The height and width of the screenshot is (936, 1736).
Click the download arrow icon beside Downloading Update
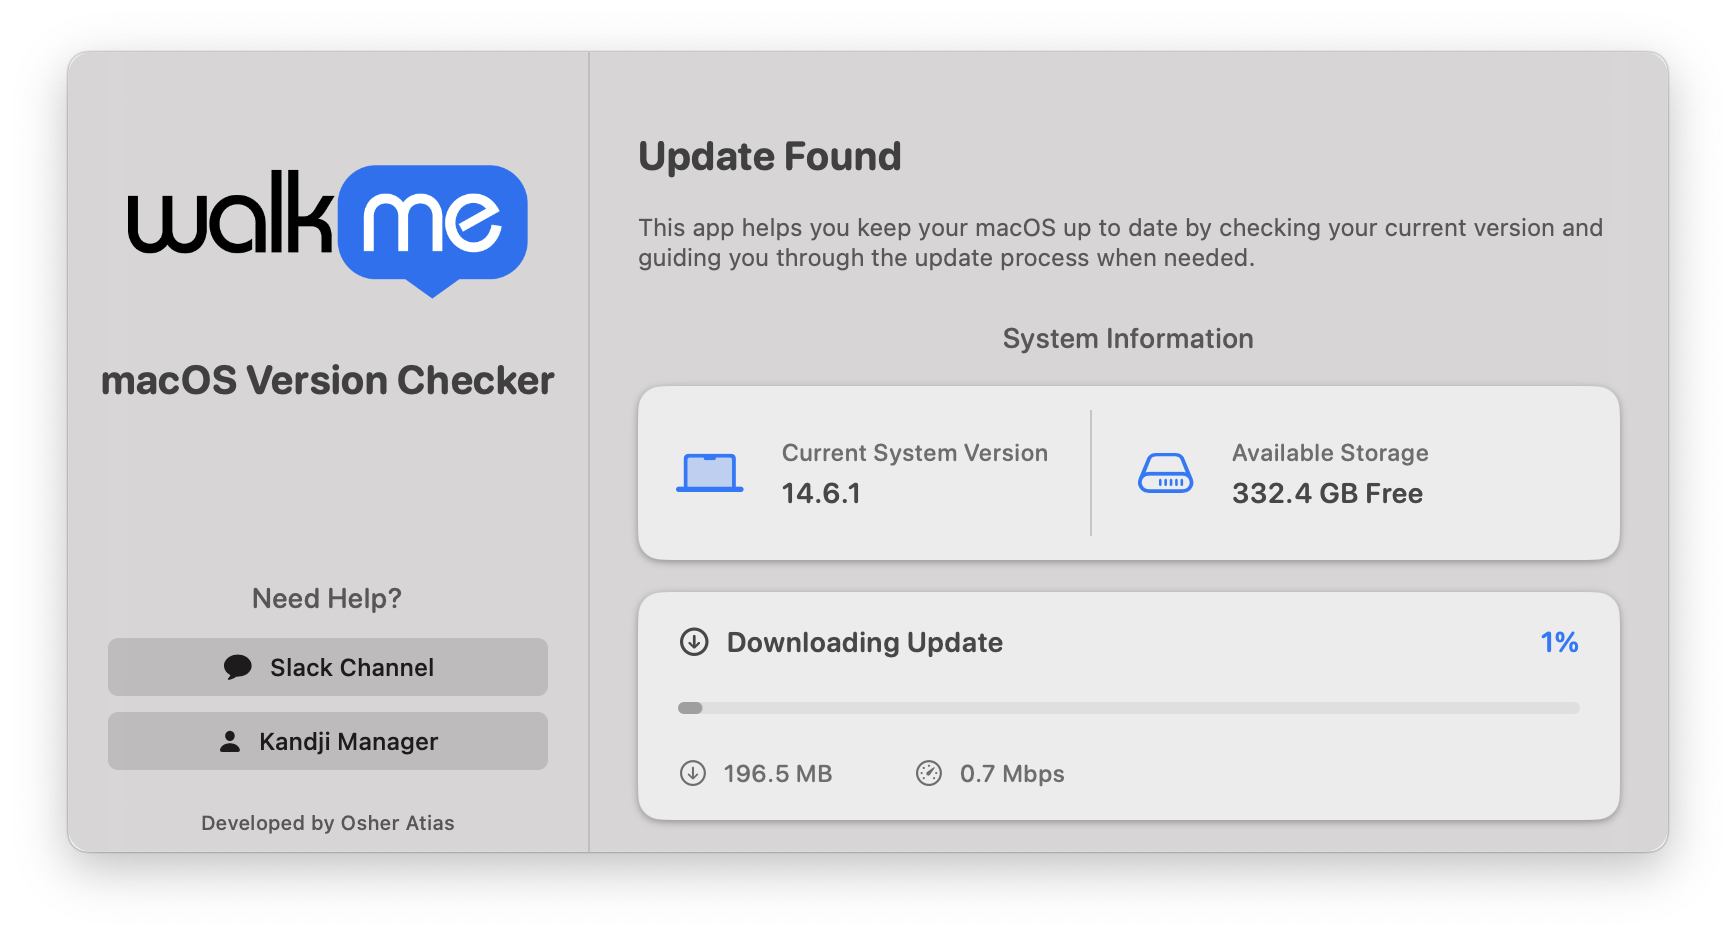(694, 642)
